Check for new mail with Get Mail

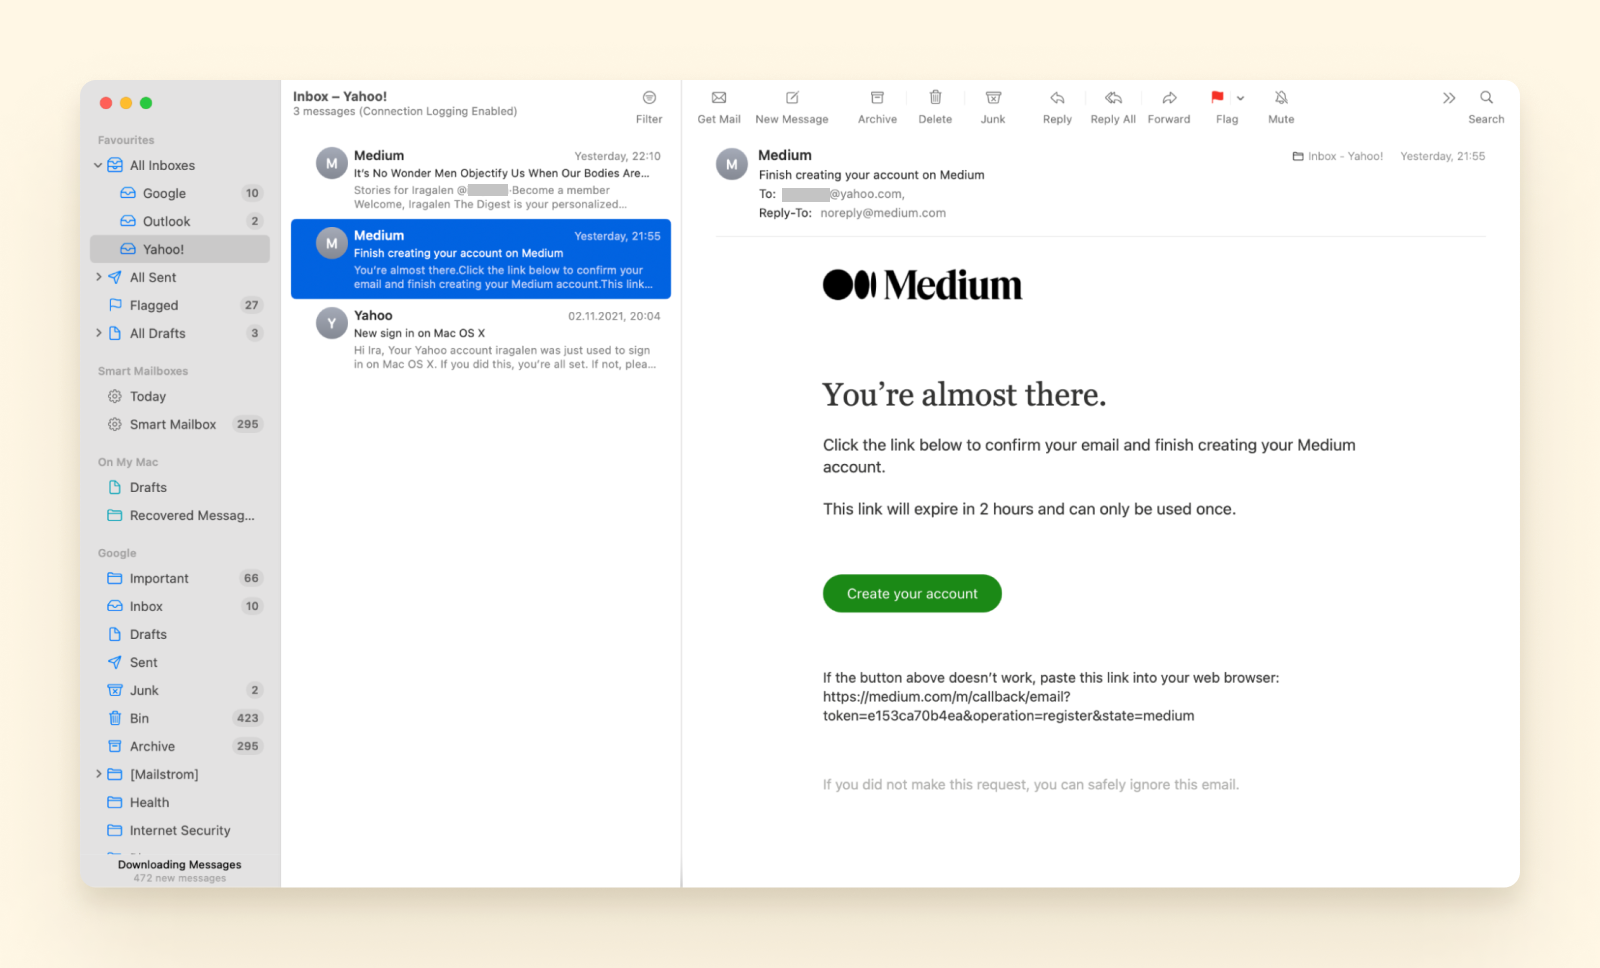pos(718,105)
